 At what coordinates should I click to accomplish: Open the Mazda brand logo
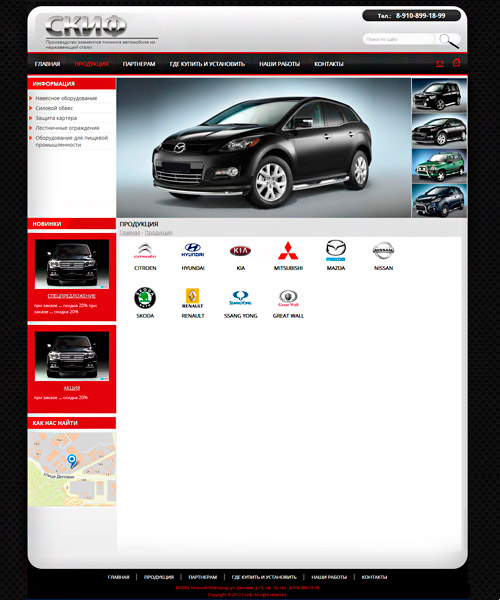coord(336,251)
